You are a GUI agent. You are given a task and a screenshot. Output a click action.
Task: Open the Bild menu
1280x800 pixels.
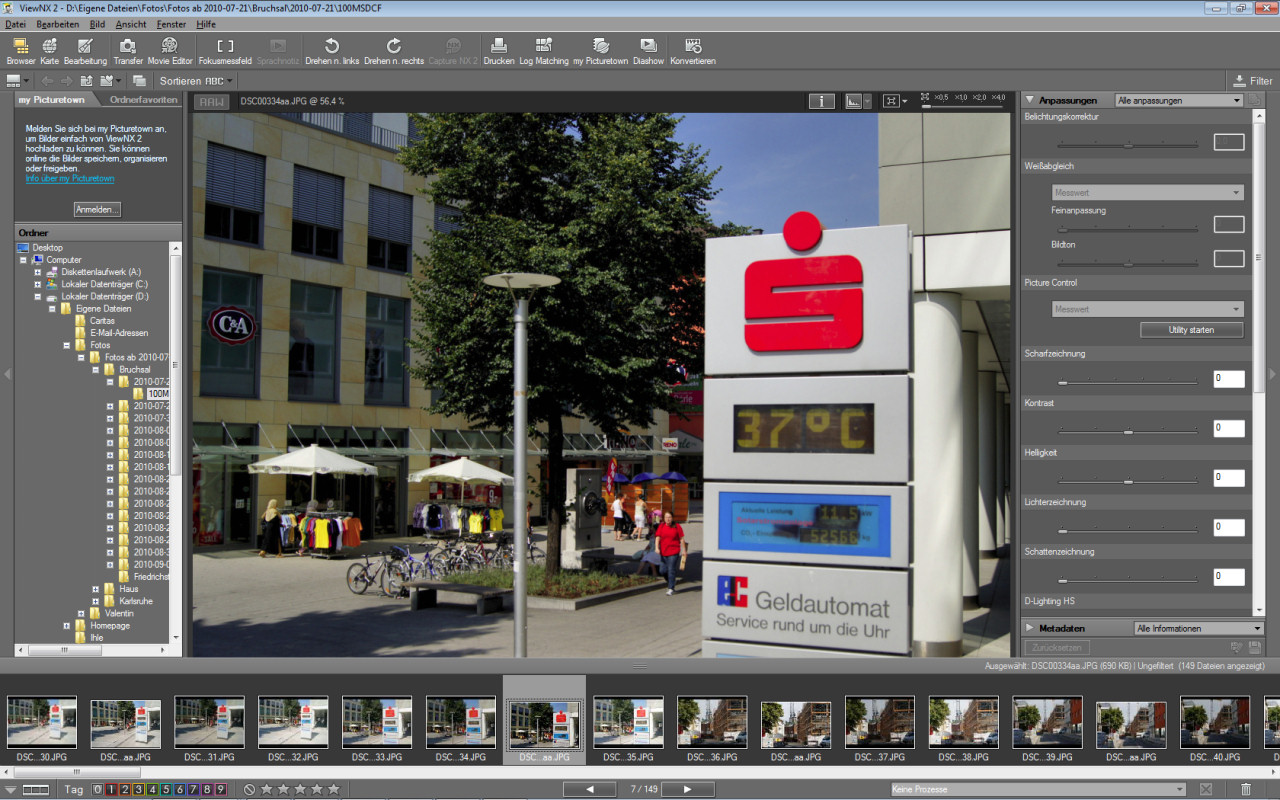coord(97,23)
